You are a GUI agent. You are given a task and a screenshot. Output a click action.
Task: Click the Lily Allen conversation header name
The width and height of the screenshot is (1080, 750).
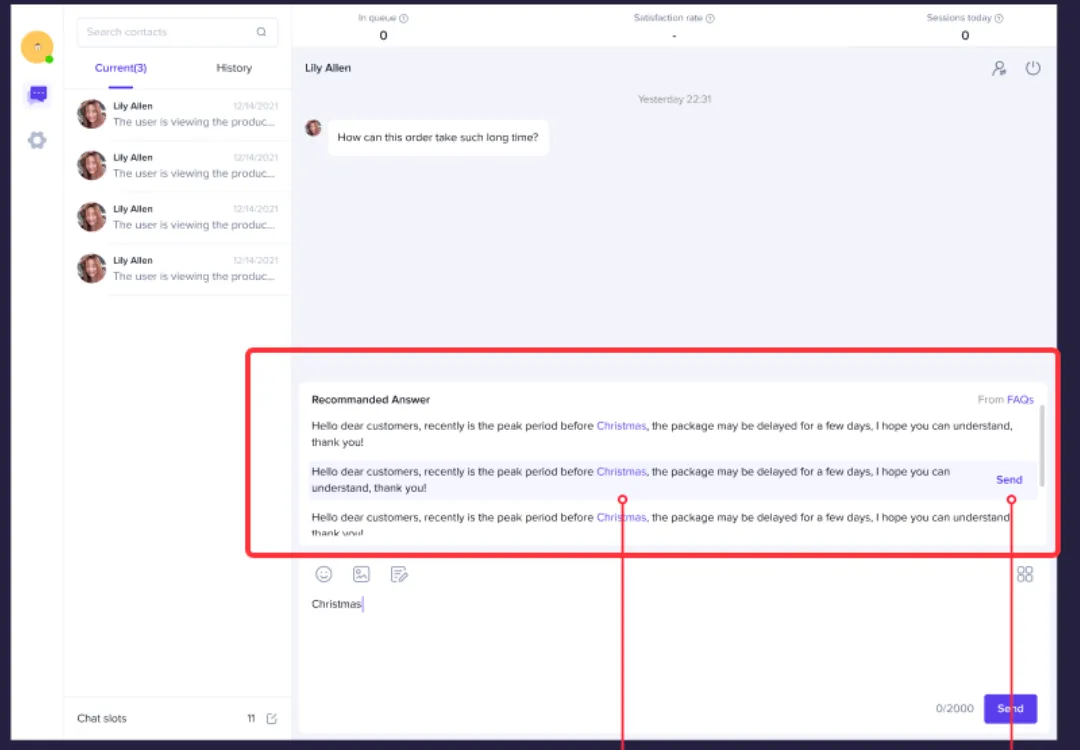[328, 67]
